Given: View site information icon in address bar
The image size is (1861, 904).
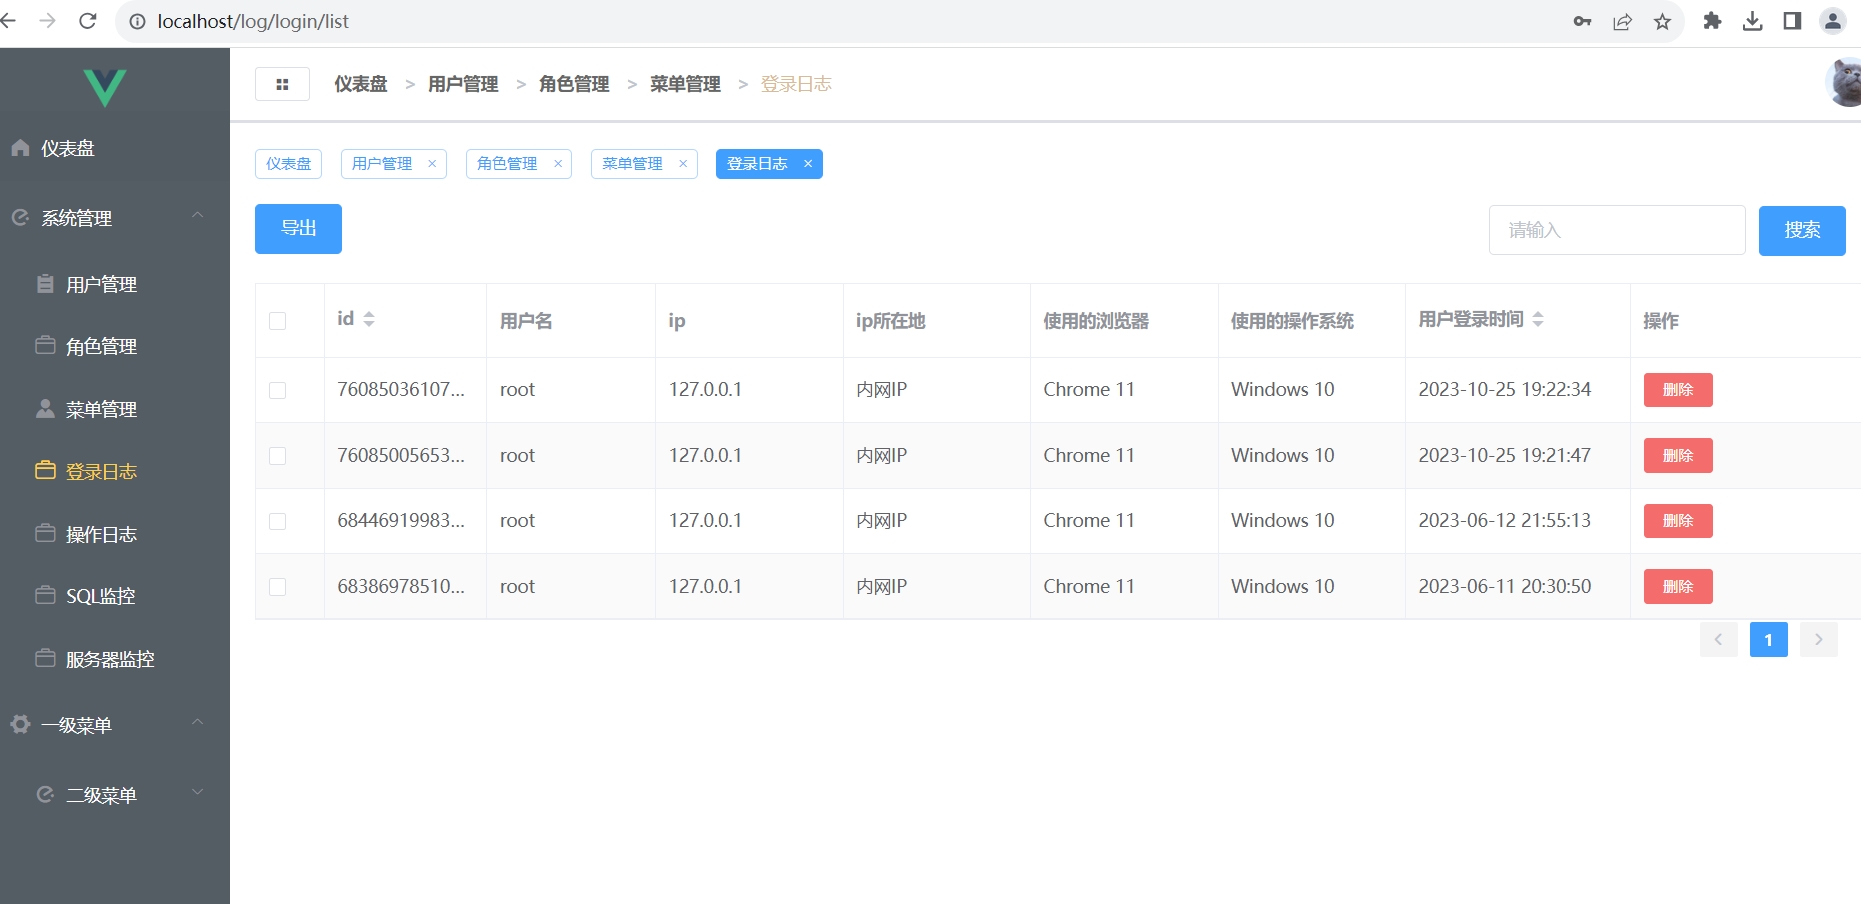Looking at the screenshot, I should pos(138,21).
